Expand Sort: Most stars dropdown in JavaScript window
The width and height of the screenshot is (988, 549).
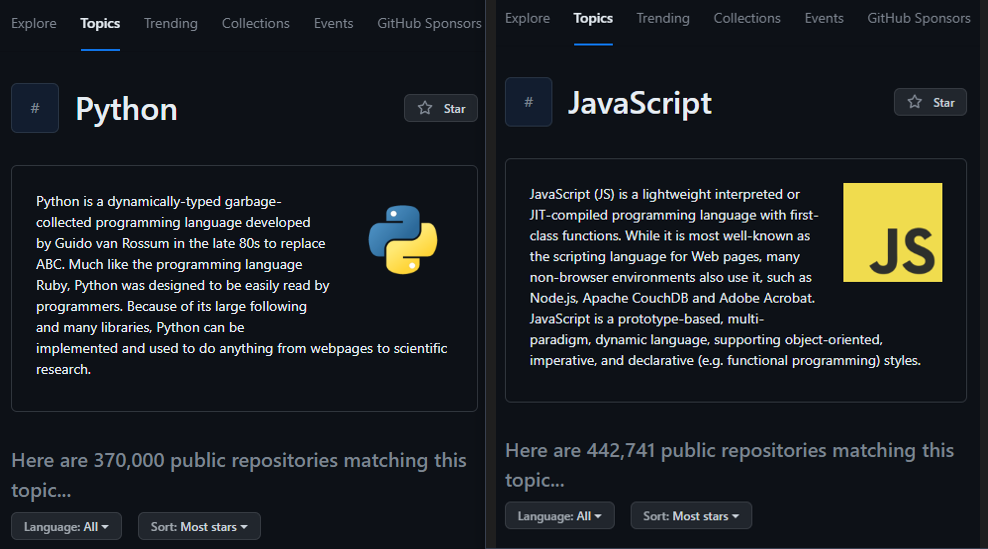click(x=691, y=516)
